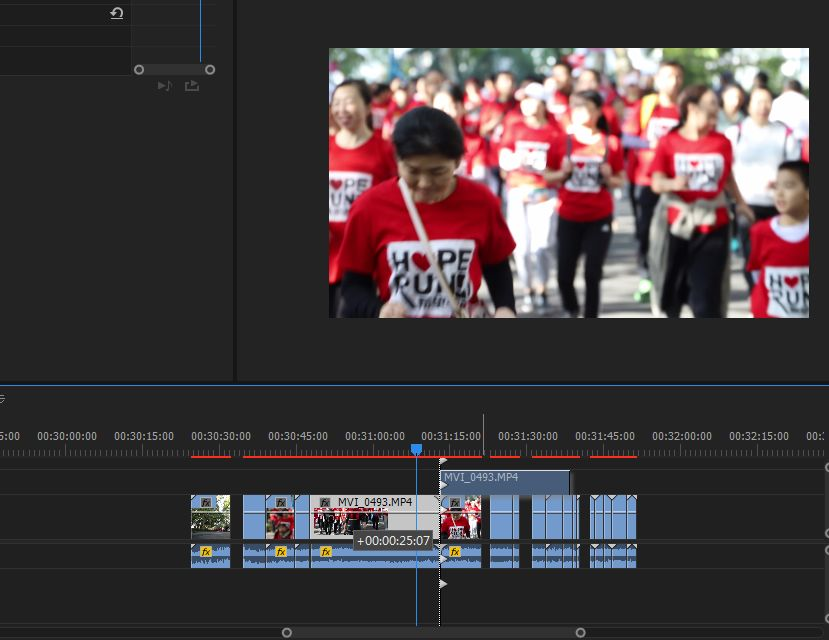Click the yellow fx badge on the audio clip after the dotted line

455,552
